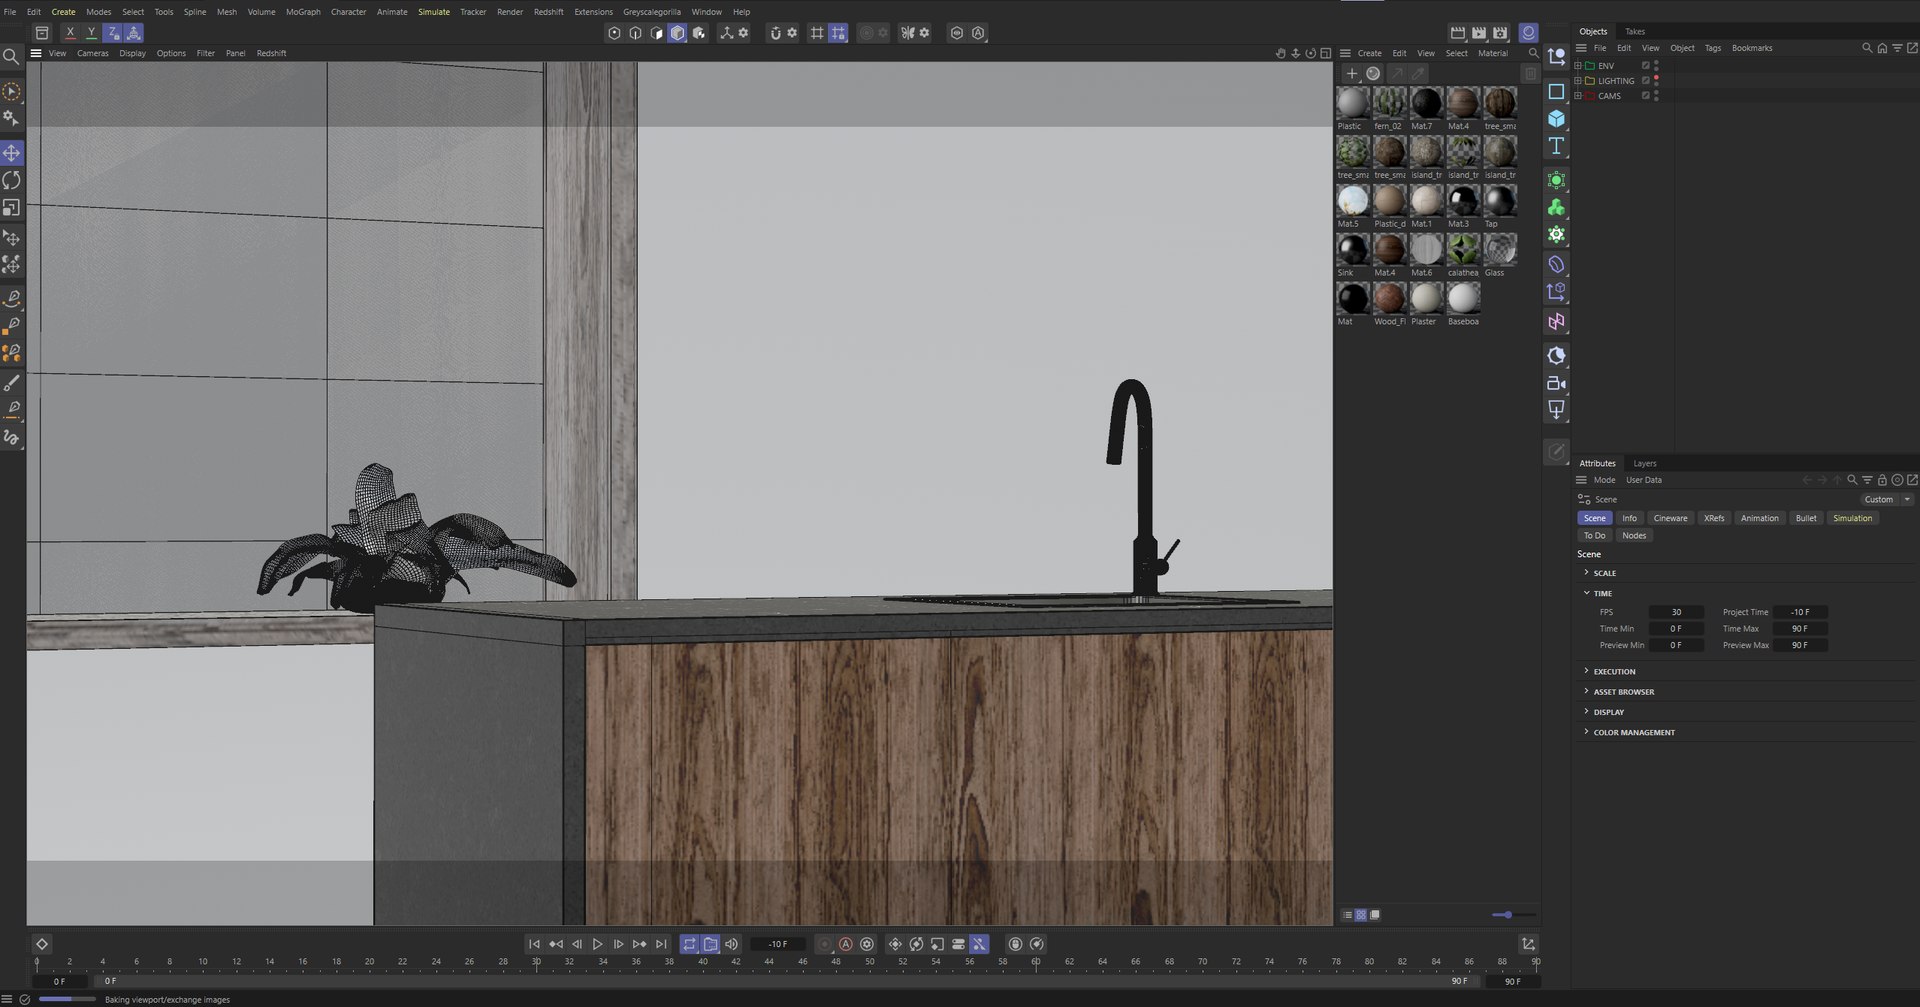The height and width of the screenshot is (1007, 1920).
Task: Toggle loop playback mode
Action: click(x=689, y=944)
